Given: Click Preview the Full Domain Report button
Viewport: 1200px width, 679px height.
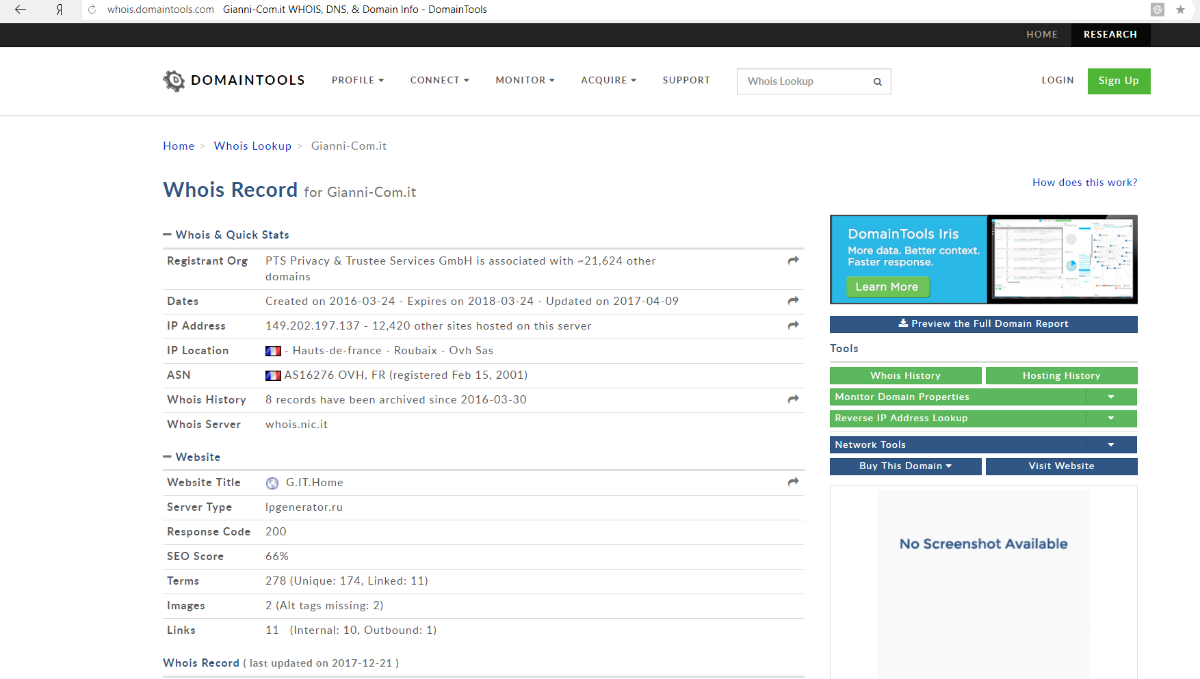Looking at the screenshot, I should 983,324.
